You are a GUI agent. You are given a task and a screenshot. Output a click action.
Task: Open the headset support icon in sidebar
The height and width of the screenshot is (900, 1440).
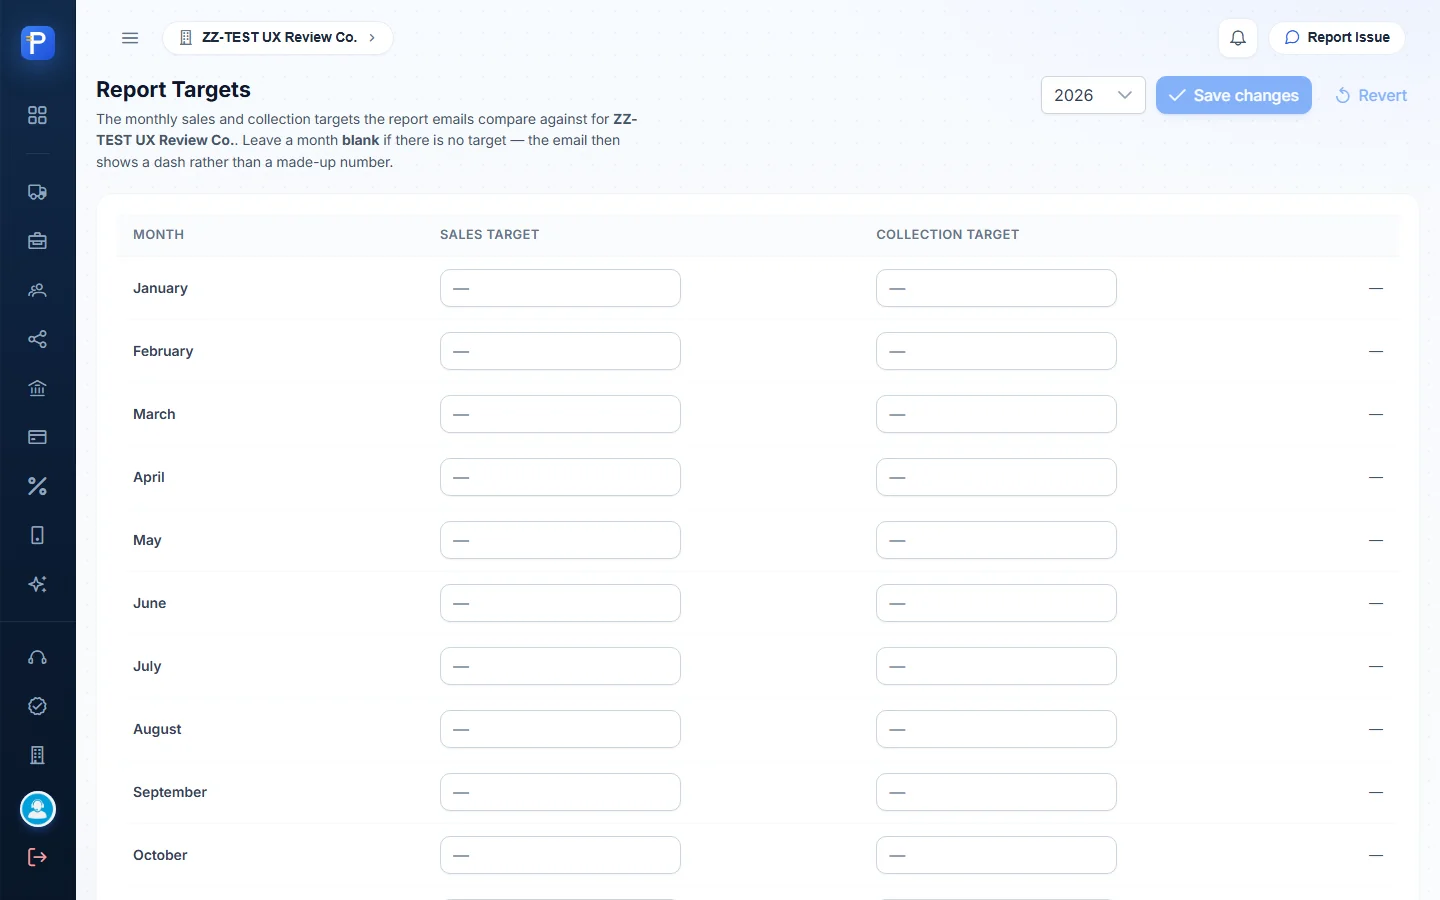37,657
